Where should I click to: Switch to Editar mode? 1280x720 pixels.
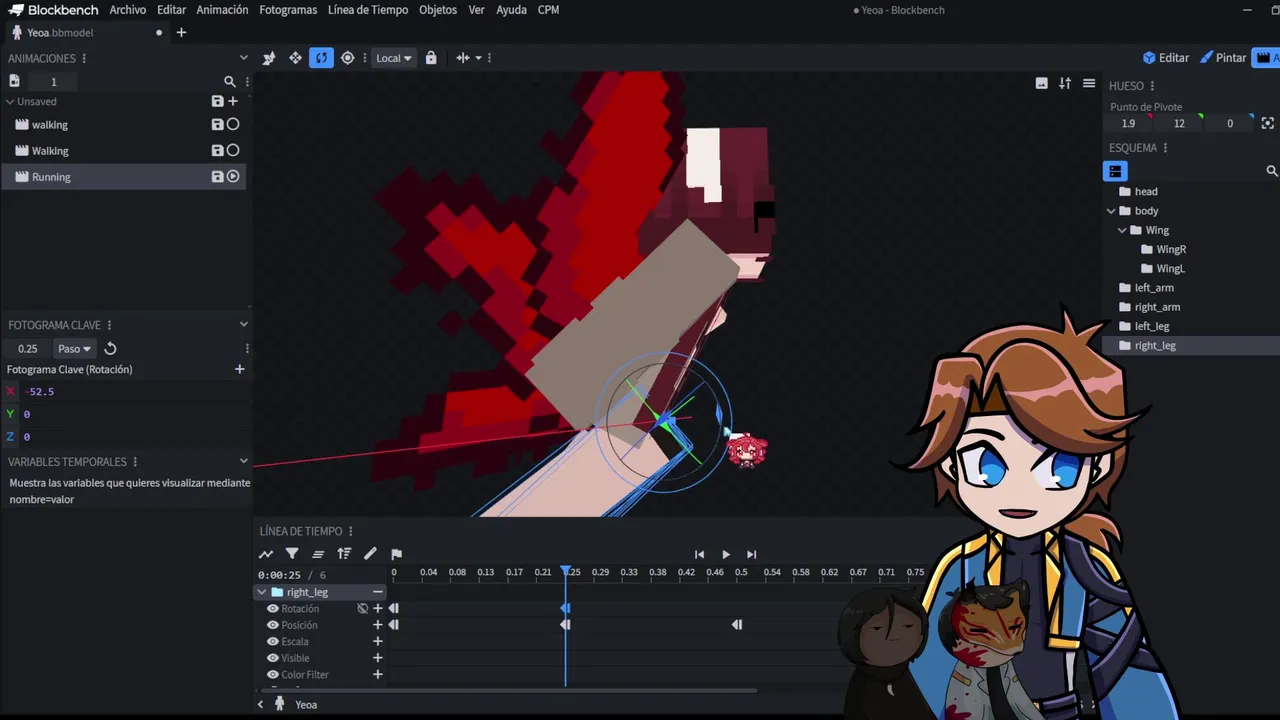(1166, 58)
